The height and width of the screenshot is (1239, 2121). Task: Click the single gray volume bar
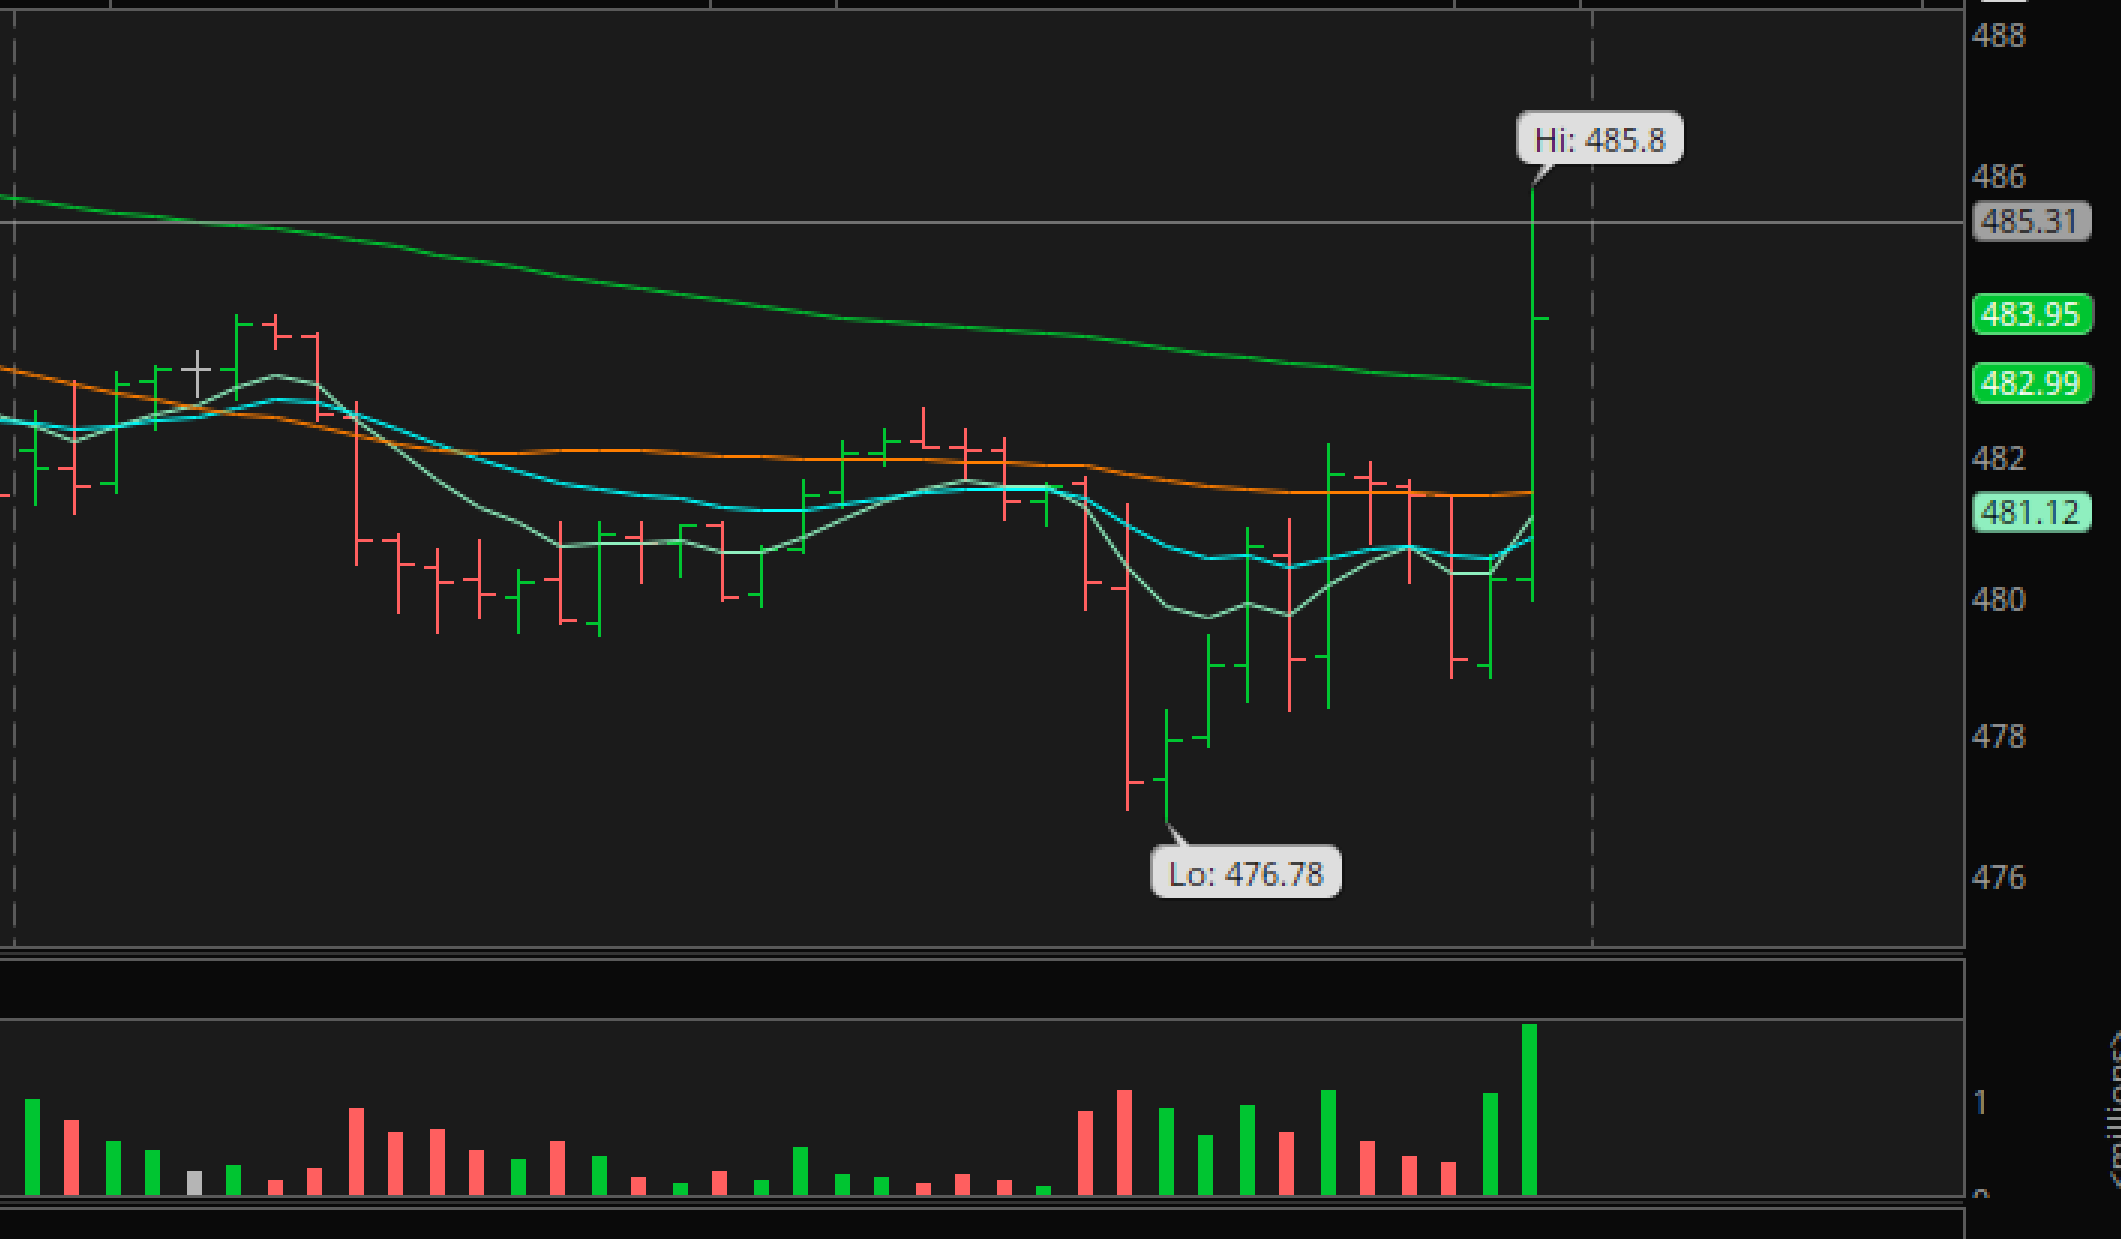194,1183
